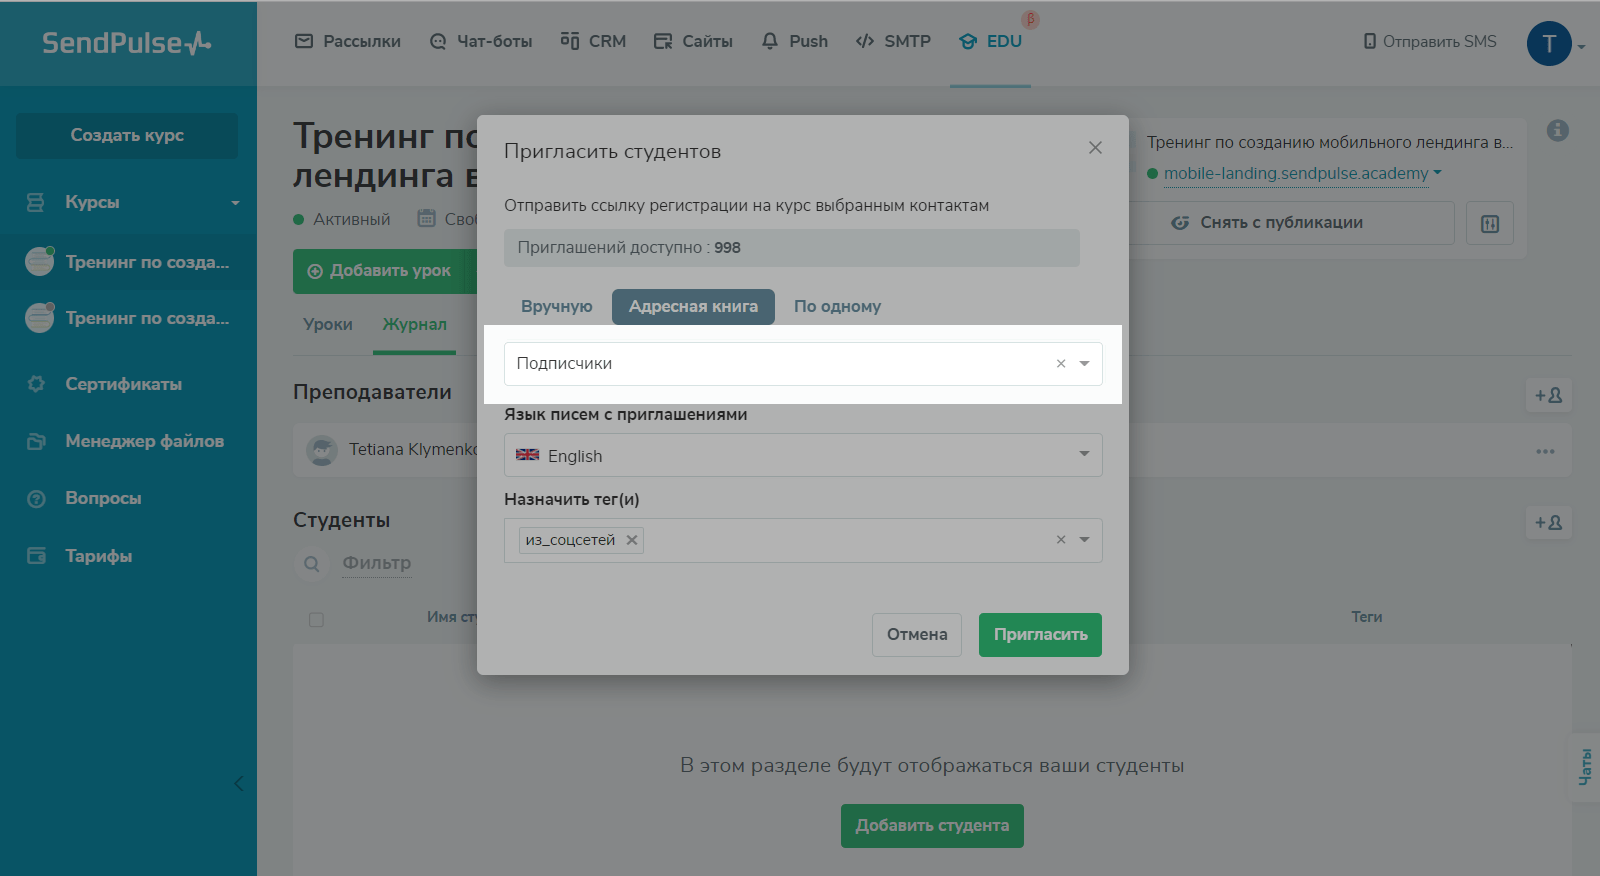Toggle the select-all students checkbox
The image size is (1600, 876).
pyautogui.click(x=316, y=619)
